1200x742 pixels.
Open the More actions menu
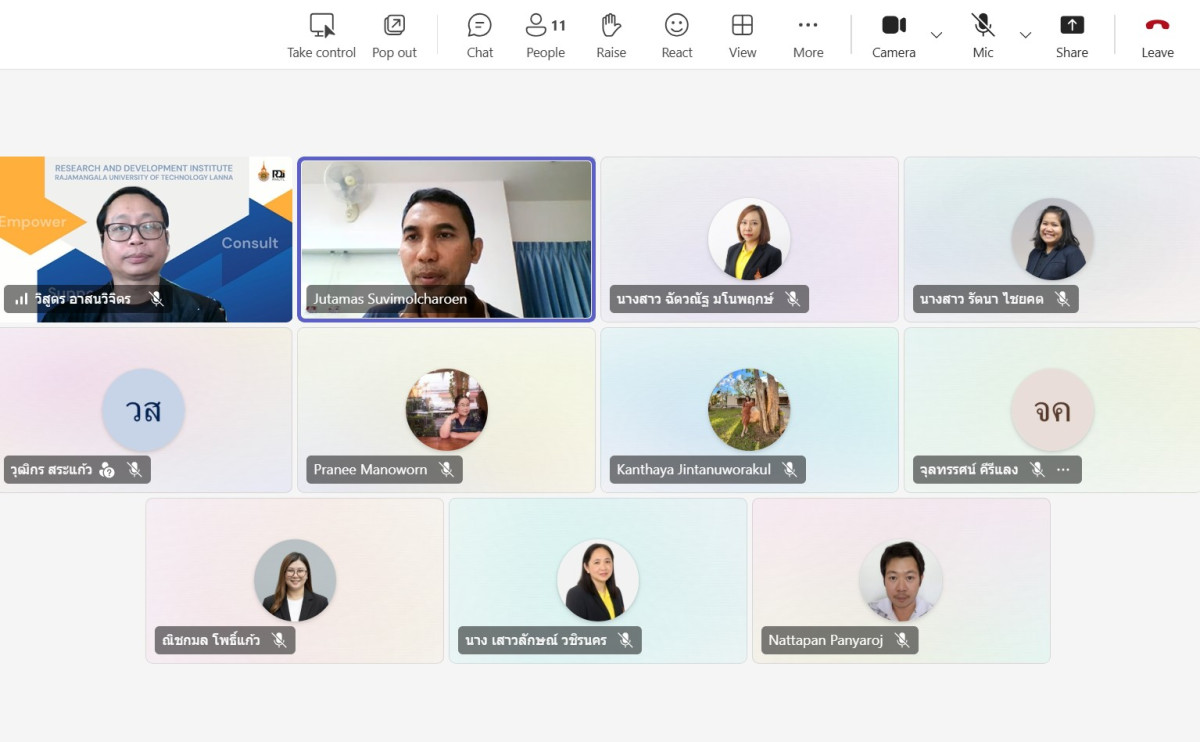pyautogui.click(x=808, y=35)
